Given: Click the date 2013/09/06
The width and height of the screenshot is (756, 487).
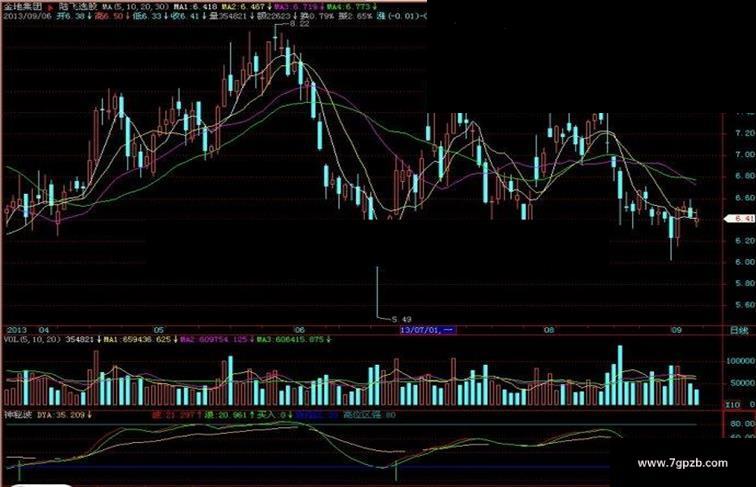Looking at the screenshot, I should (25, 16).
